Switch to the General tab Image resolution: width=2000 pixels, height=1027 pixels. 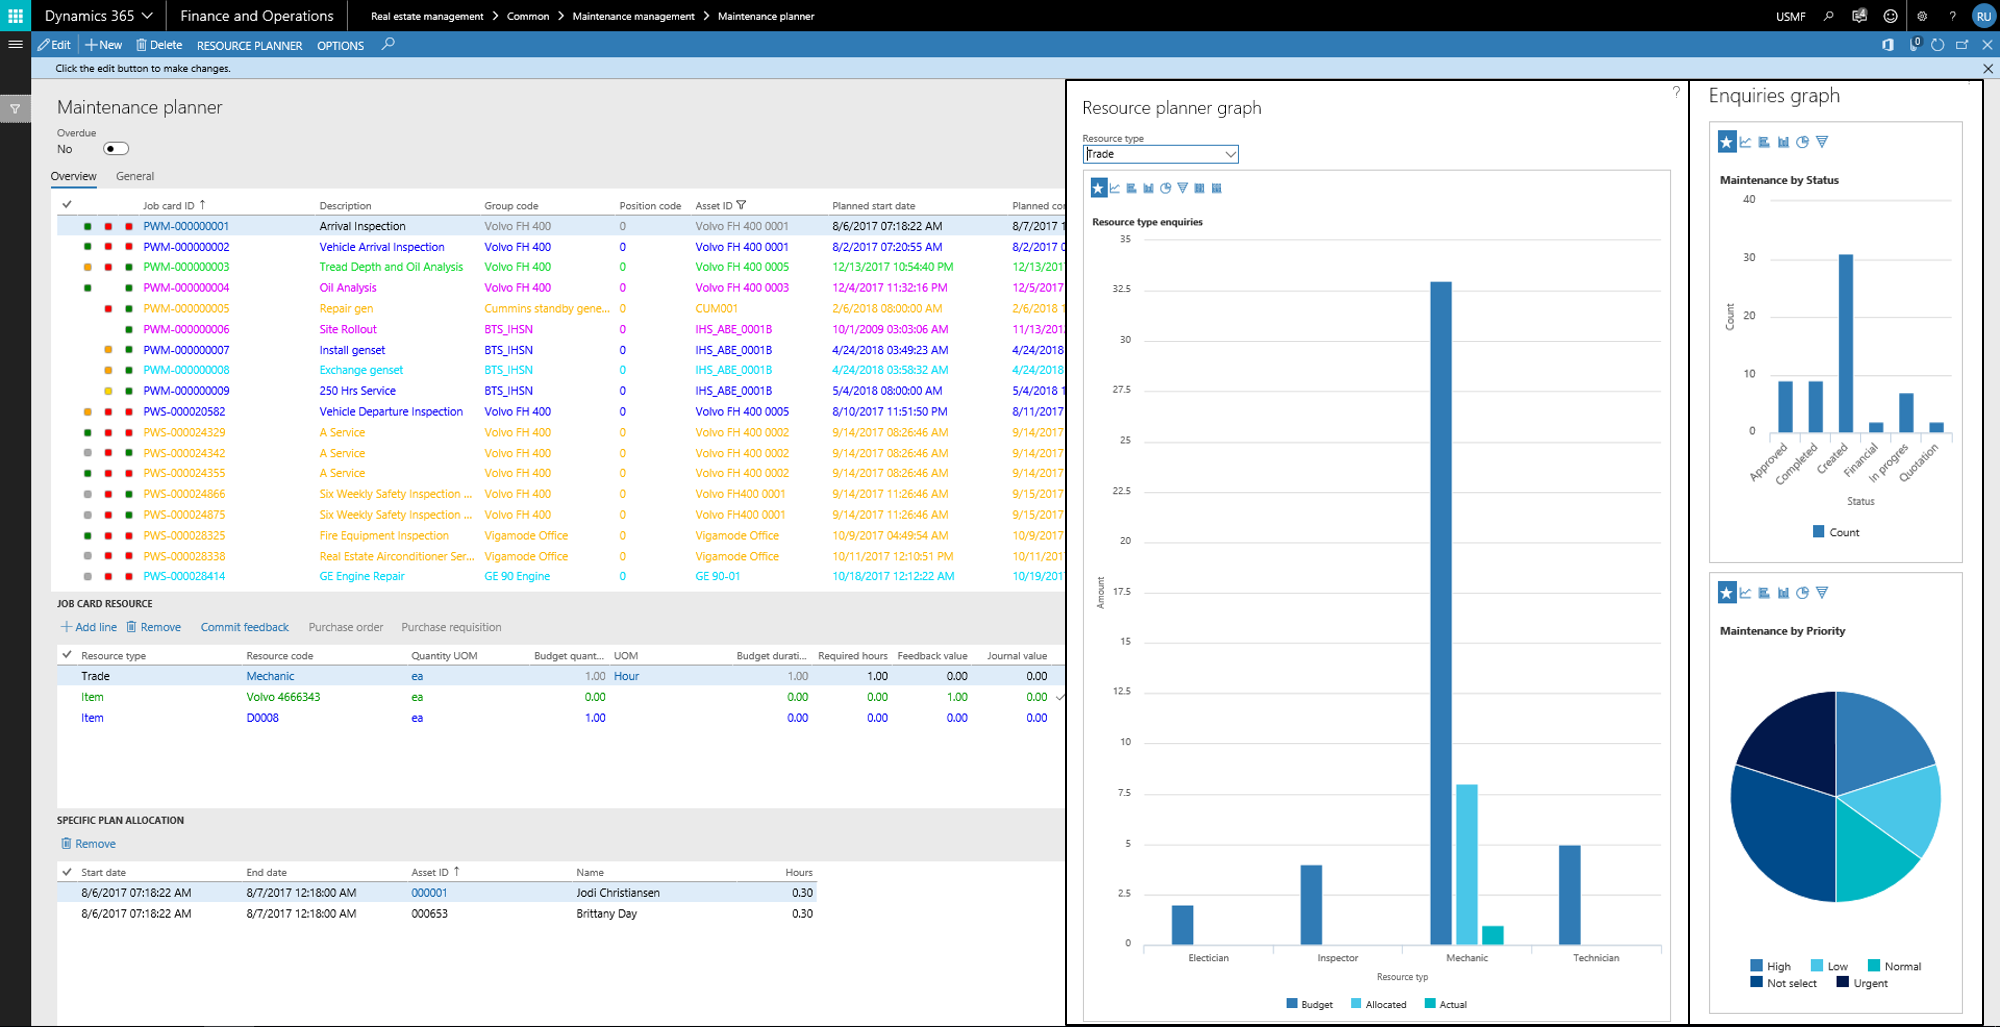coord(135,175)
